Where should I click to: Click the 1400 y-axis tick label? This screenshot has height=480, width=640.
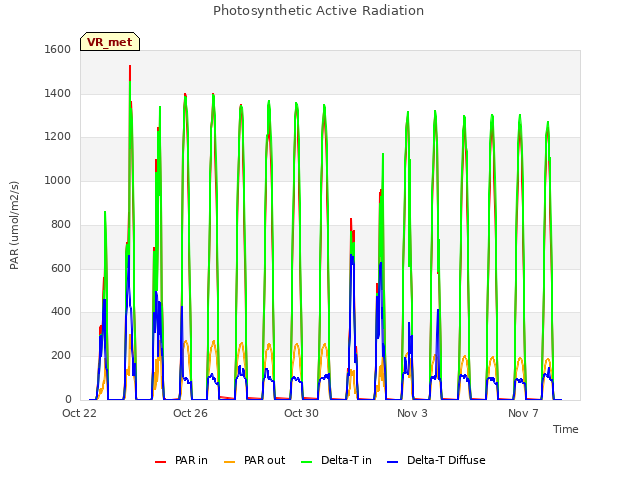[58, 93]
